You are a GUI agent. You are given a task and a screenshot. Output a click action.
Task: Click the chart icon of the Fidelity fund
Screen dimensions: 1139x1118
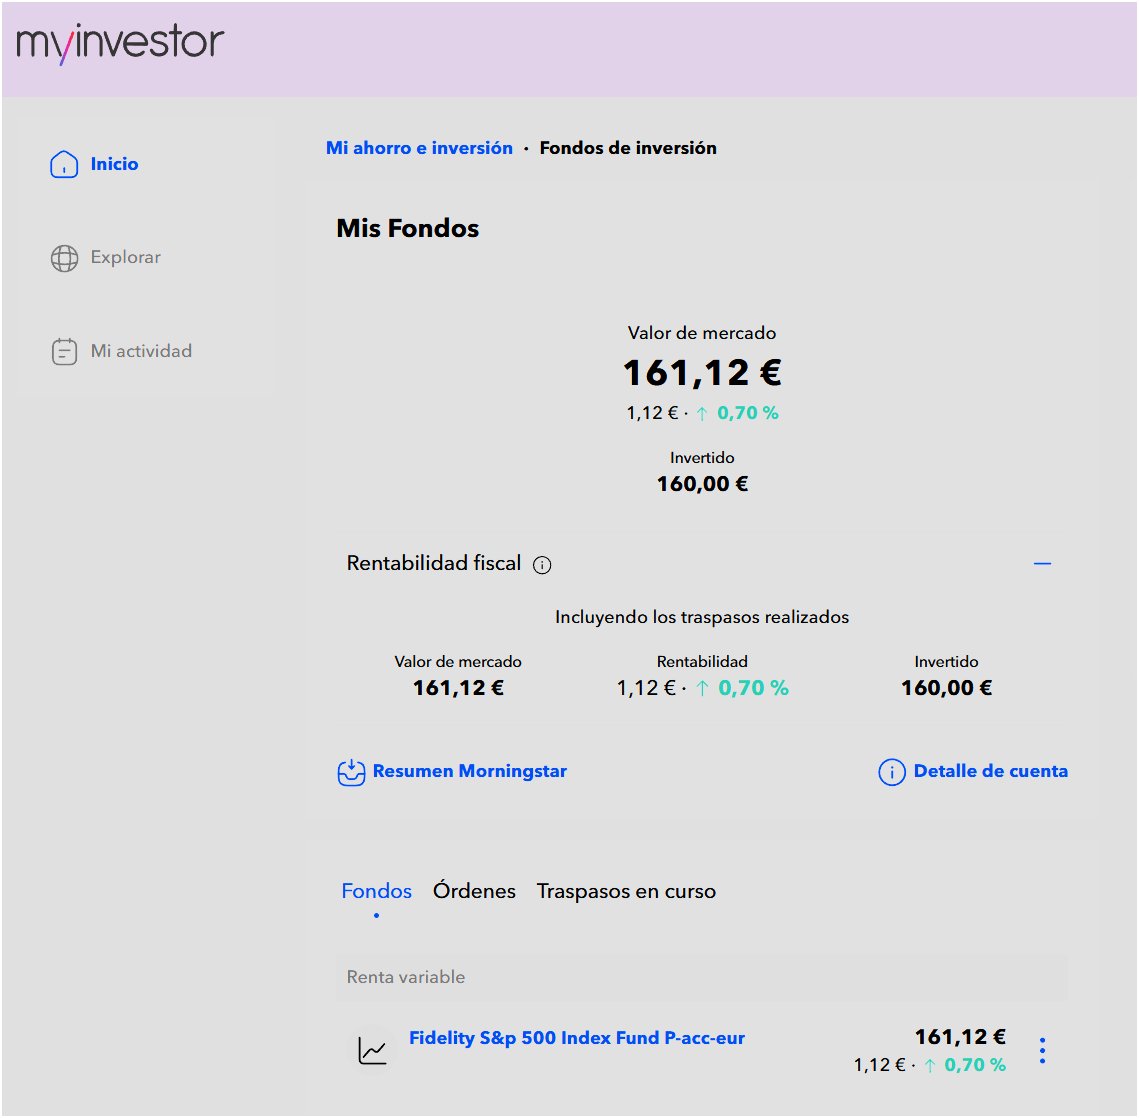pyautogui.click(x=373, y=1050)
